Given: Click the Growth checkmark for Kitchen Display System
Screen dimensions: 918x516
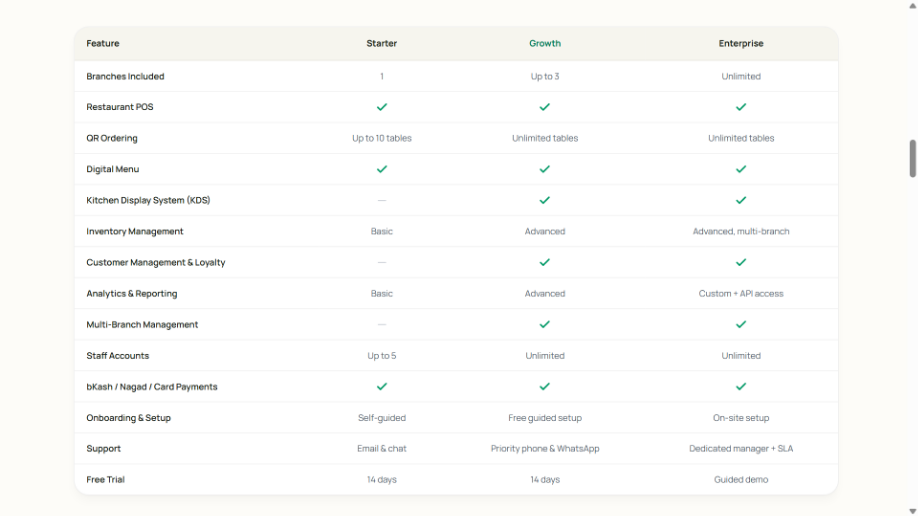Looking at the screenshot, I should click(544, 200).
